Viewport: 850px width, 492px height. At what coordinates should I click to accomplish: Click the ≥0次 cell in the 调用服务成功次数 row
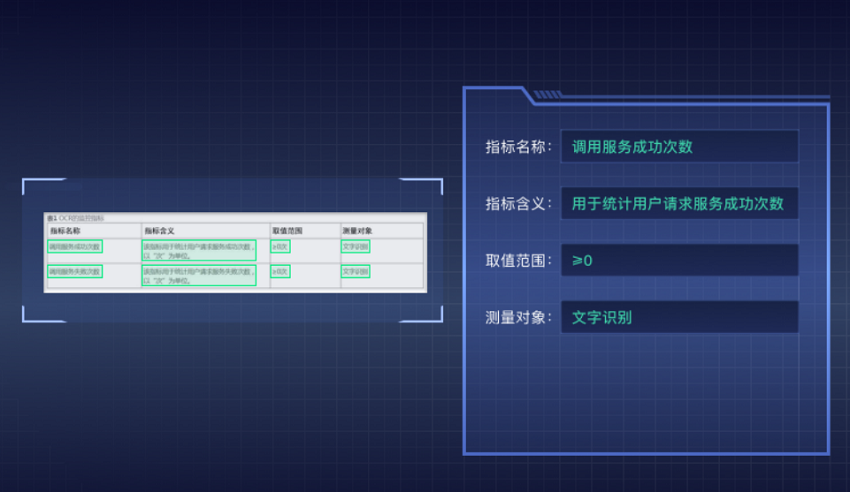280,247
